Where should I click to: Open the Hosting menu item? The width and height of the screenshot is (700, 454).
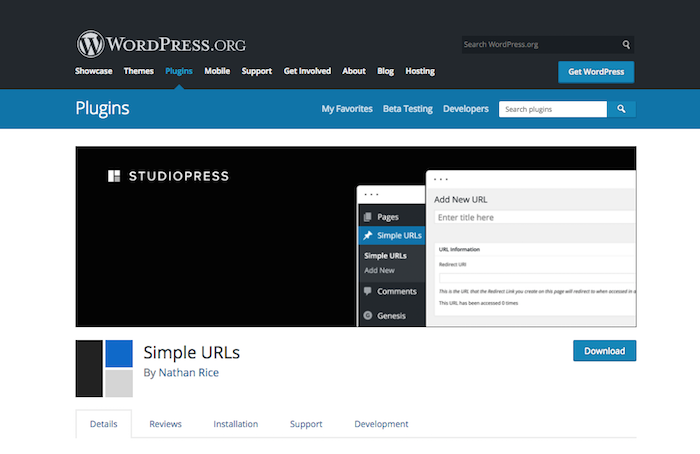tap(420, 71)
